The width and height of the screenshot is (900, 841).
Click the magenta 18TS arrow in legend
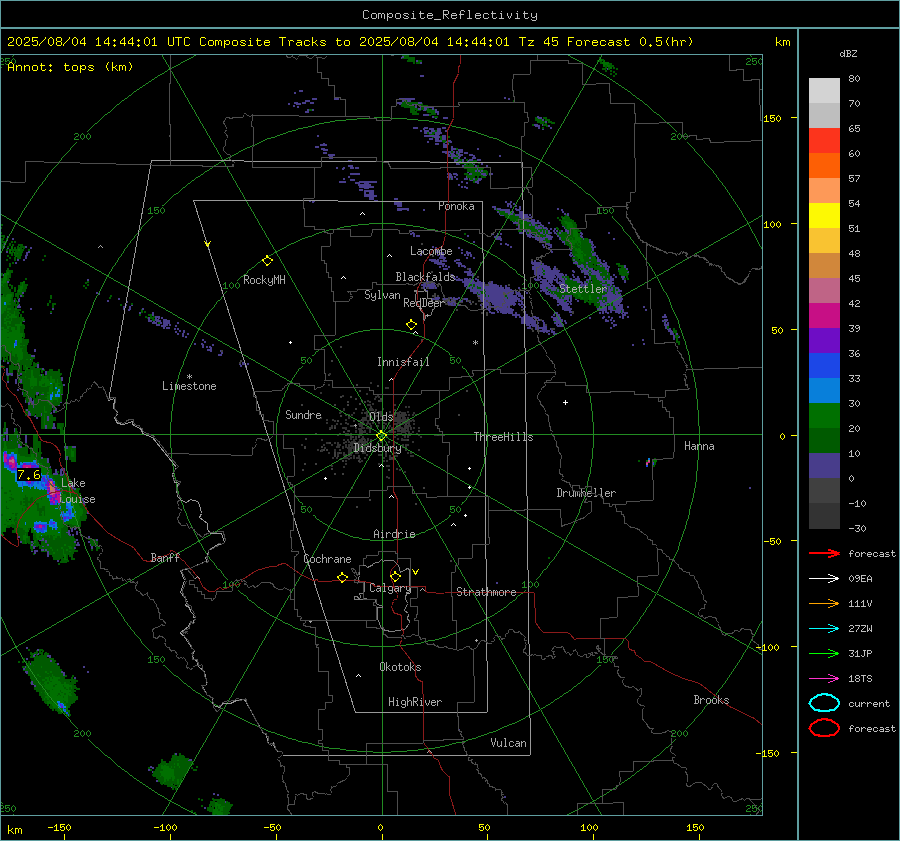pos(824,679)
